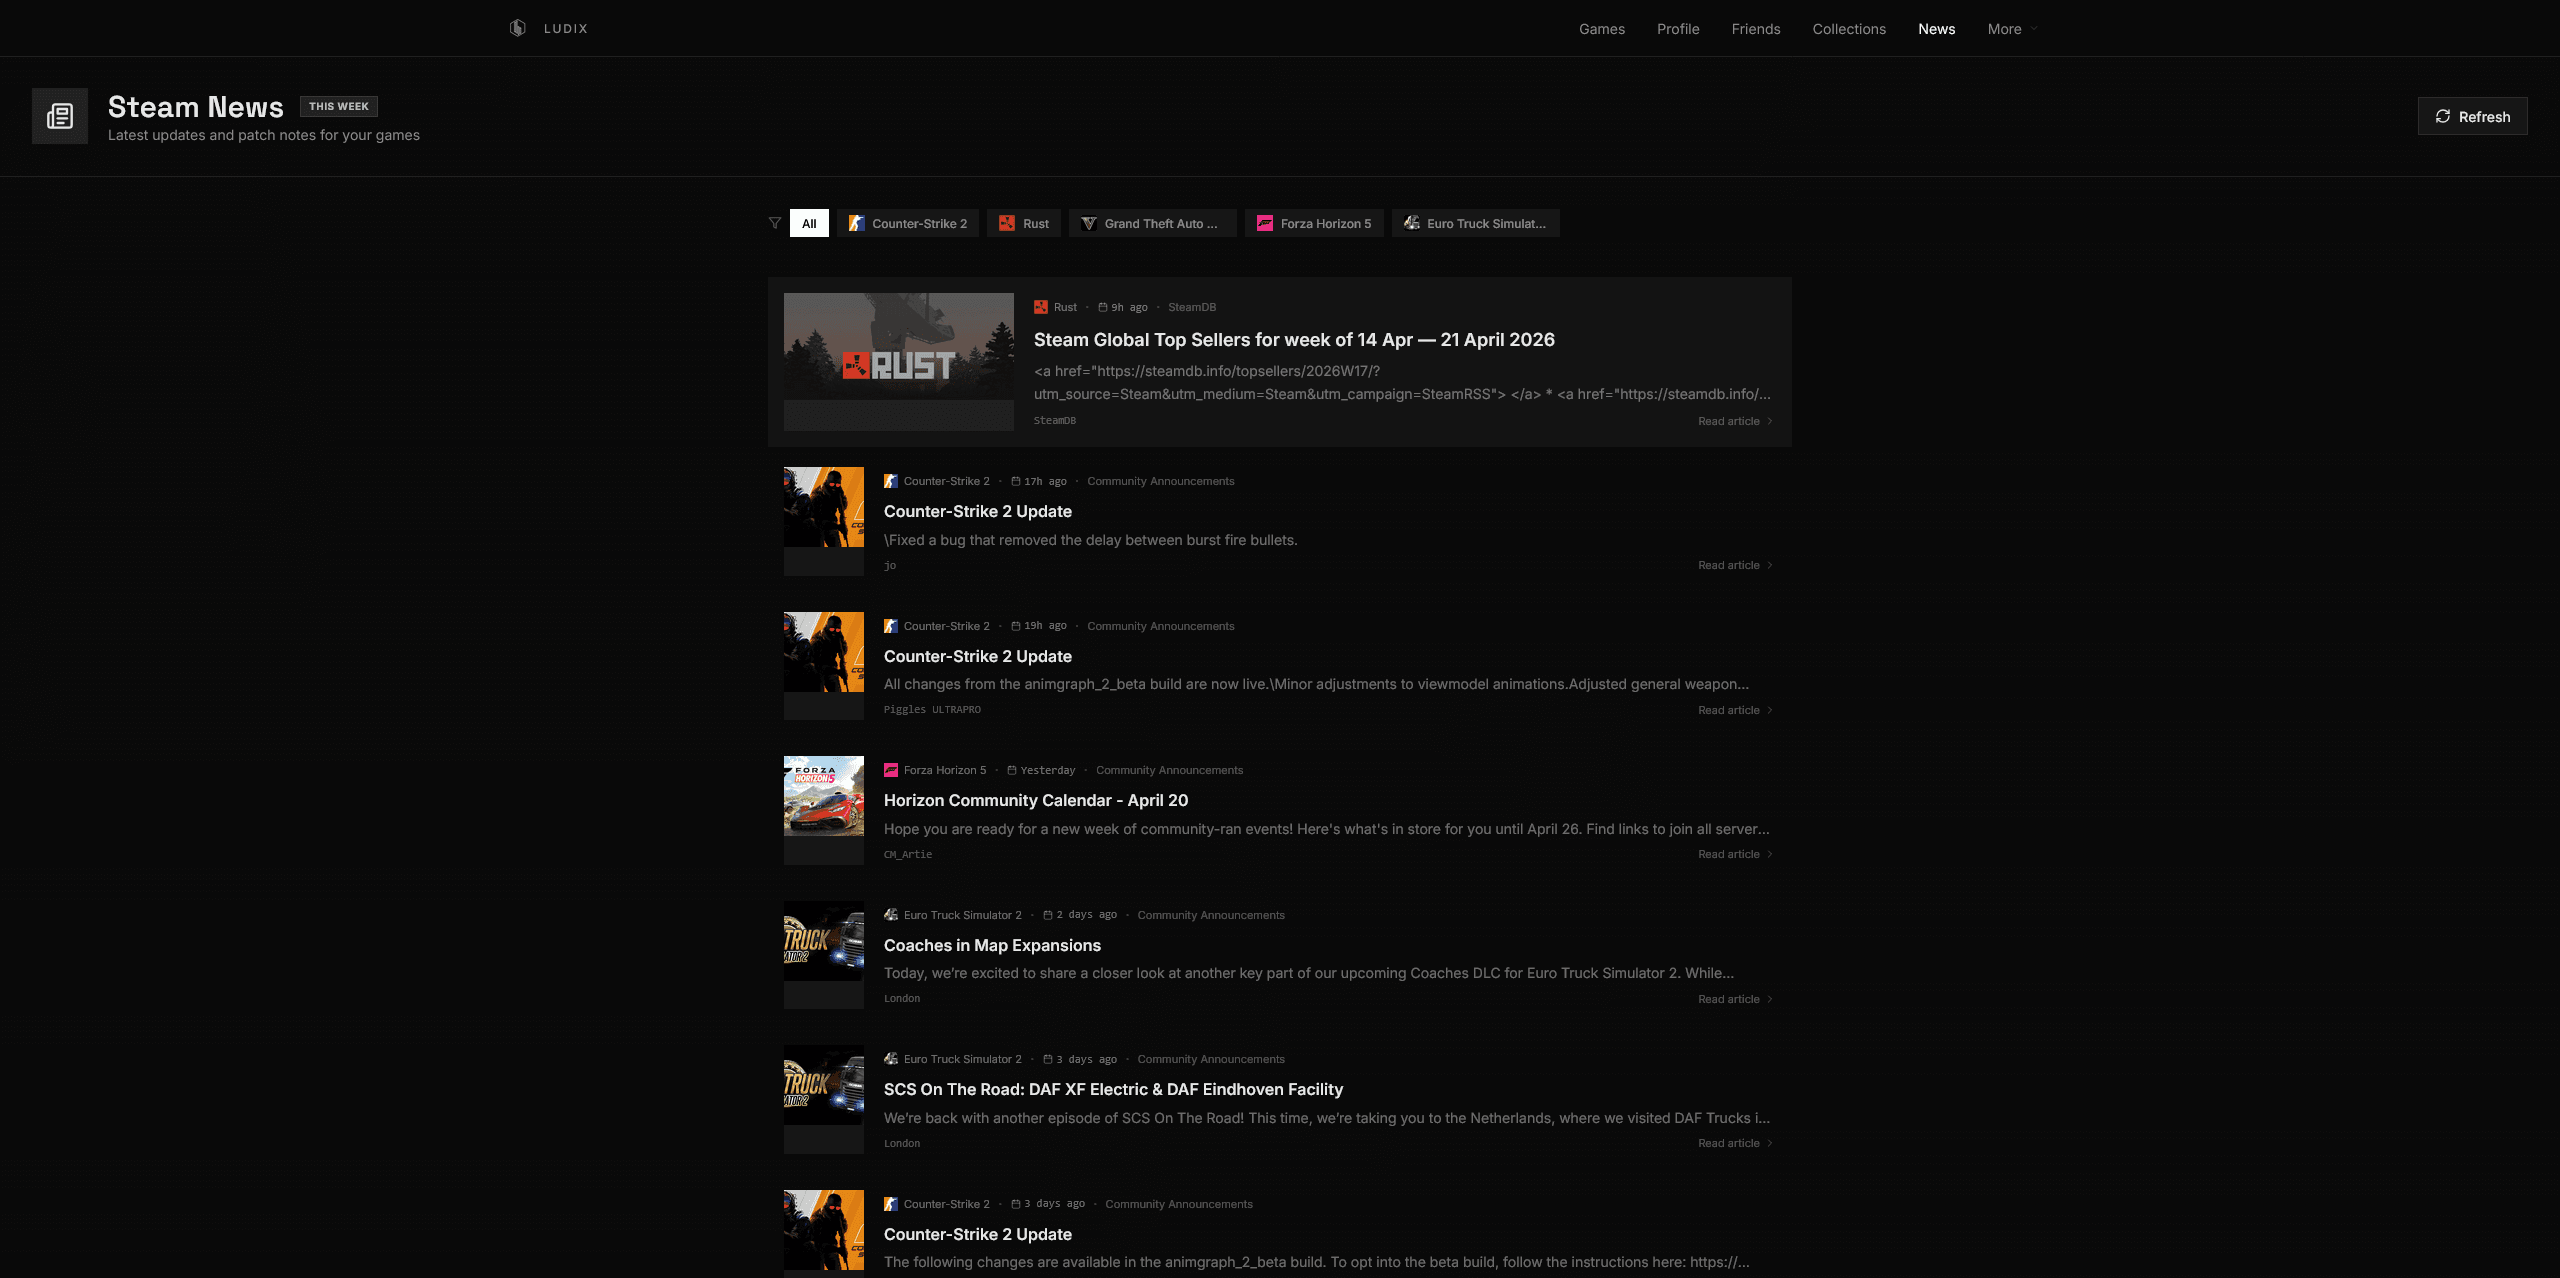This screenshot has width=2560, height=1278.
Task: Click the calendar icon beside 2 days ago
Action: pyautogui.click(x=1048, y=915)
